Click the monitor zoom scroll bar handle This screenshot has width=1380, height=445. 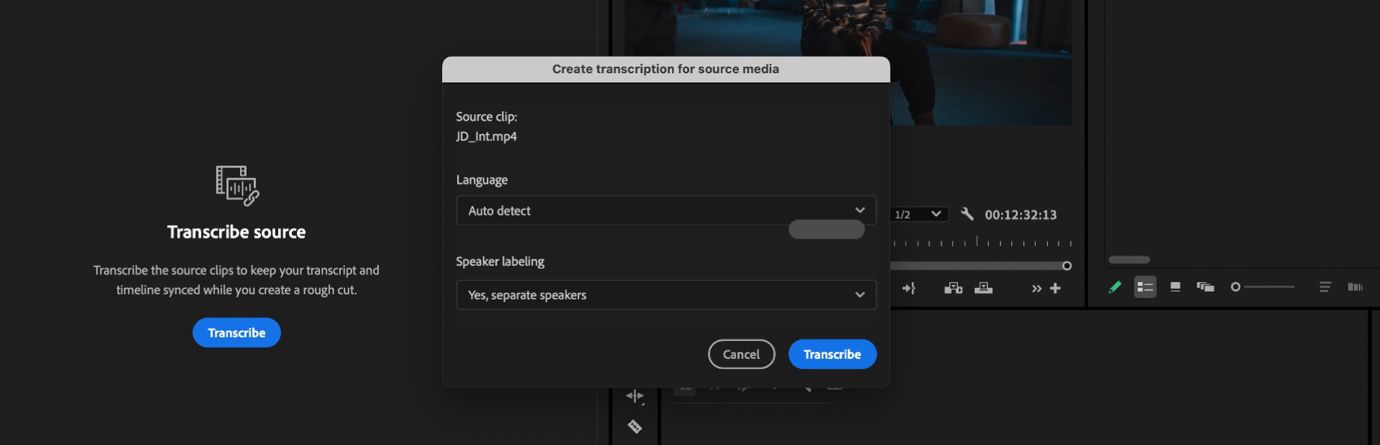(x=1067, y=265)
